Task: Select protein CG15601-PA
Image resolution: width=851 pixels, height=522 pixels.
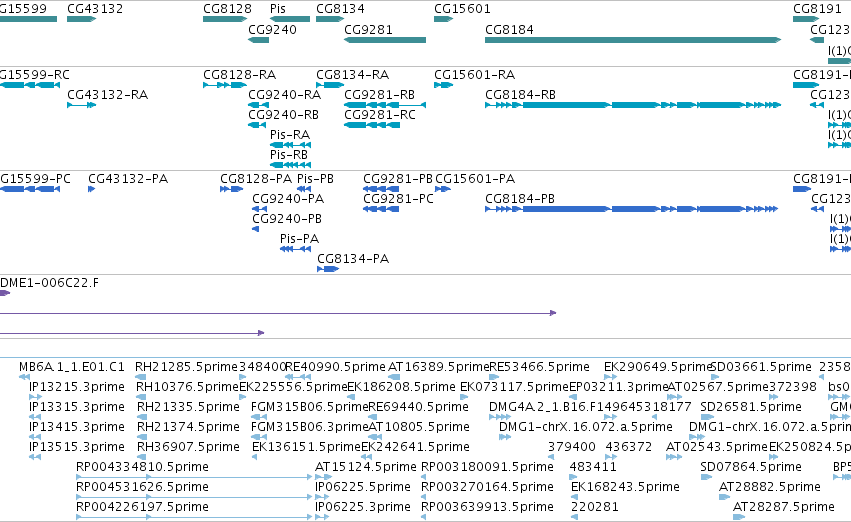Action: click(x=475, y=179)
